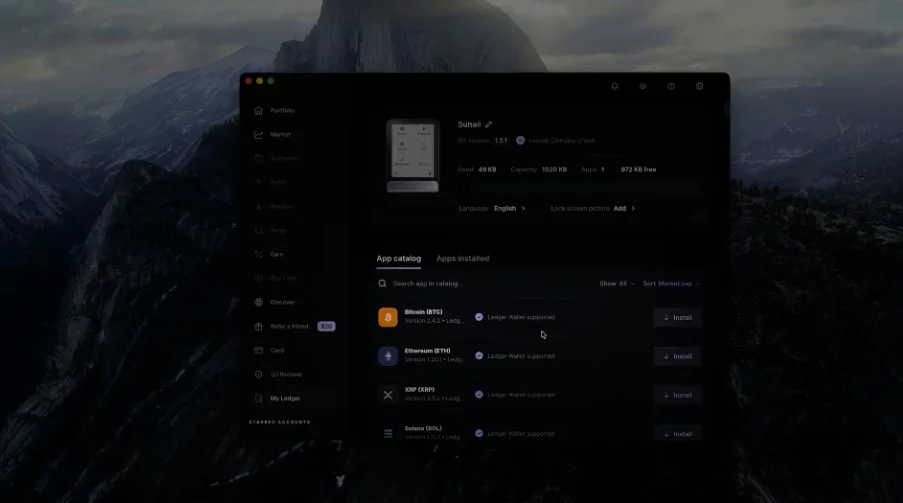Open the Show All filter dropdown

(617, 283)
